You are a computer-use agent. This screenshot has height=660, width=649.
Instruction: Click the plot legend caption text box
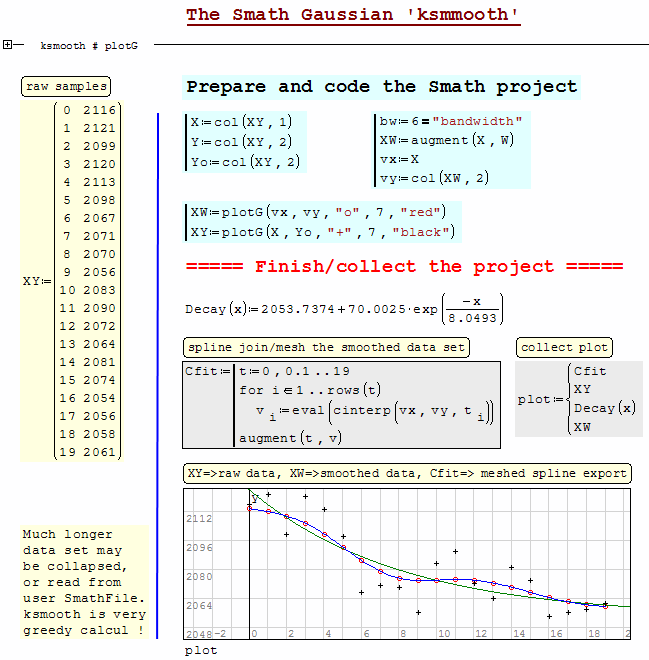pos(407,474)
